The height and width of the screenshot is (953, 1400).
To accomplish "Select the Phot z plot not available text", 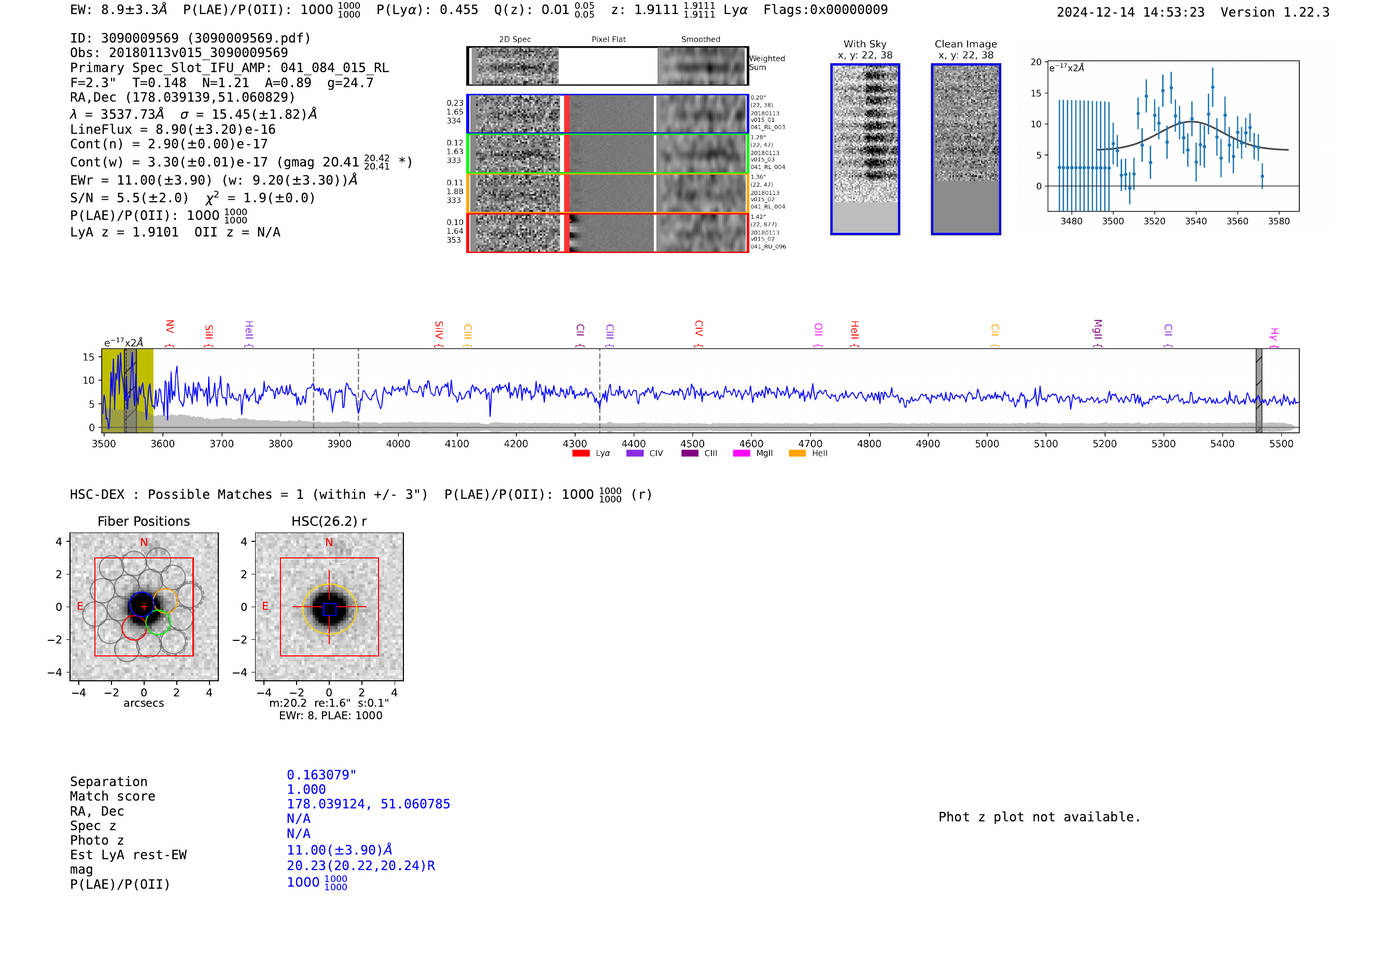I will pyautogui.click(x=1039, y=817).
